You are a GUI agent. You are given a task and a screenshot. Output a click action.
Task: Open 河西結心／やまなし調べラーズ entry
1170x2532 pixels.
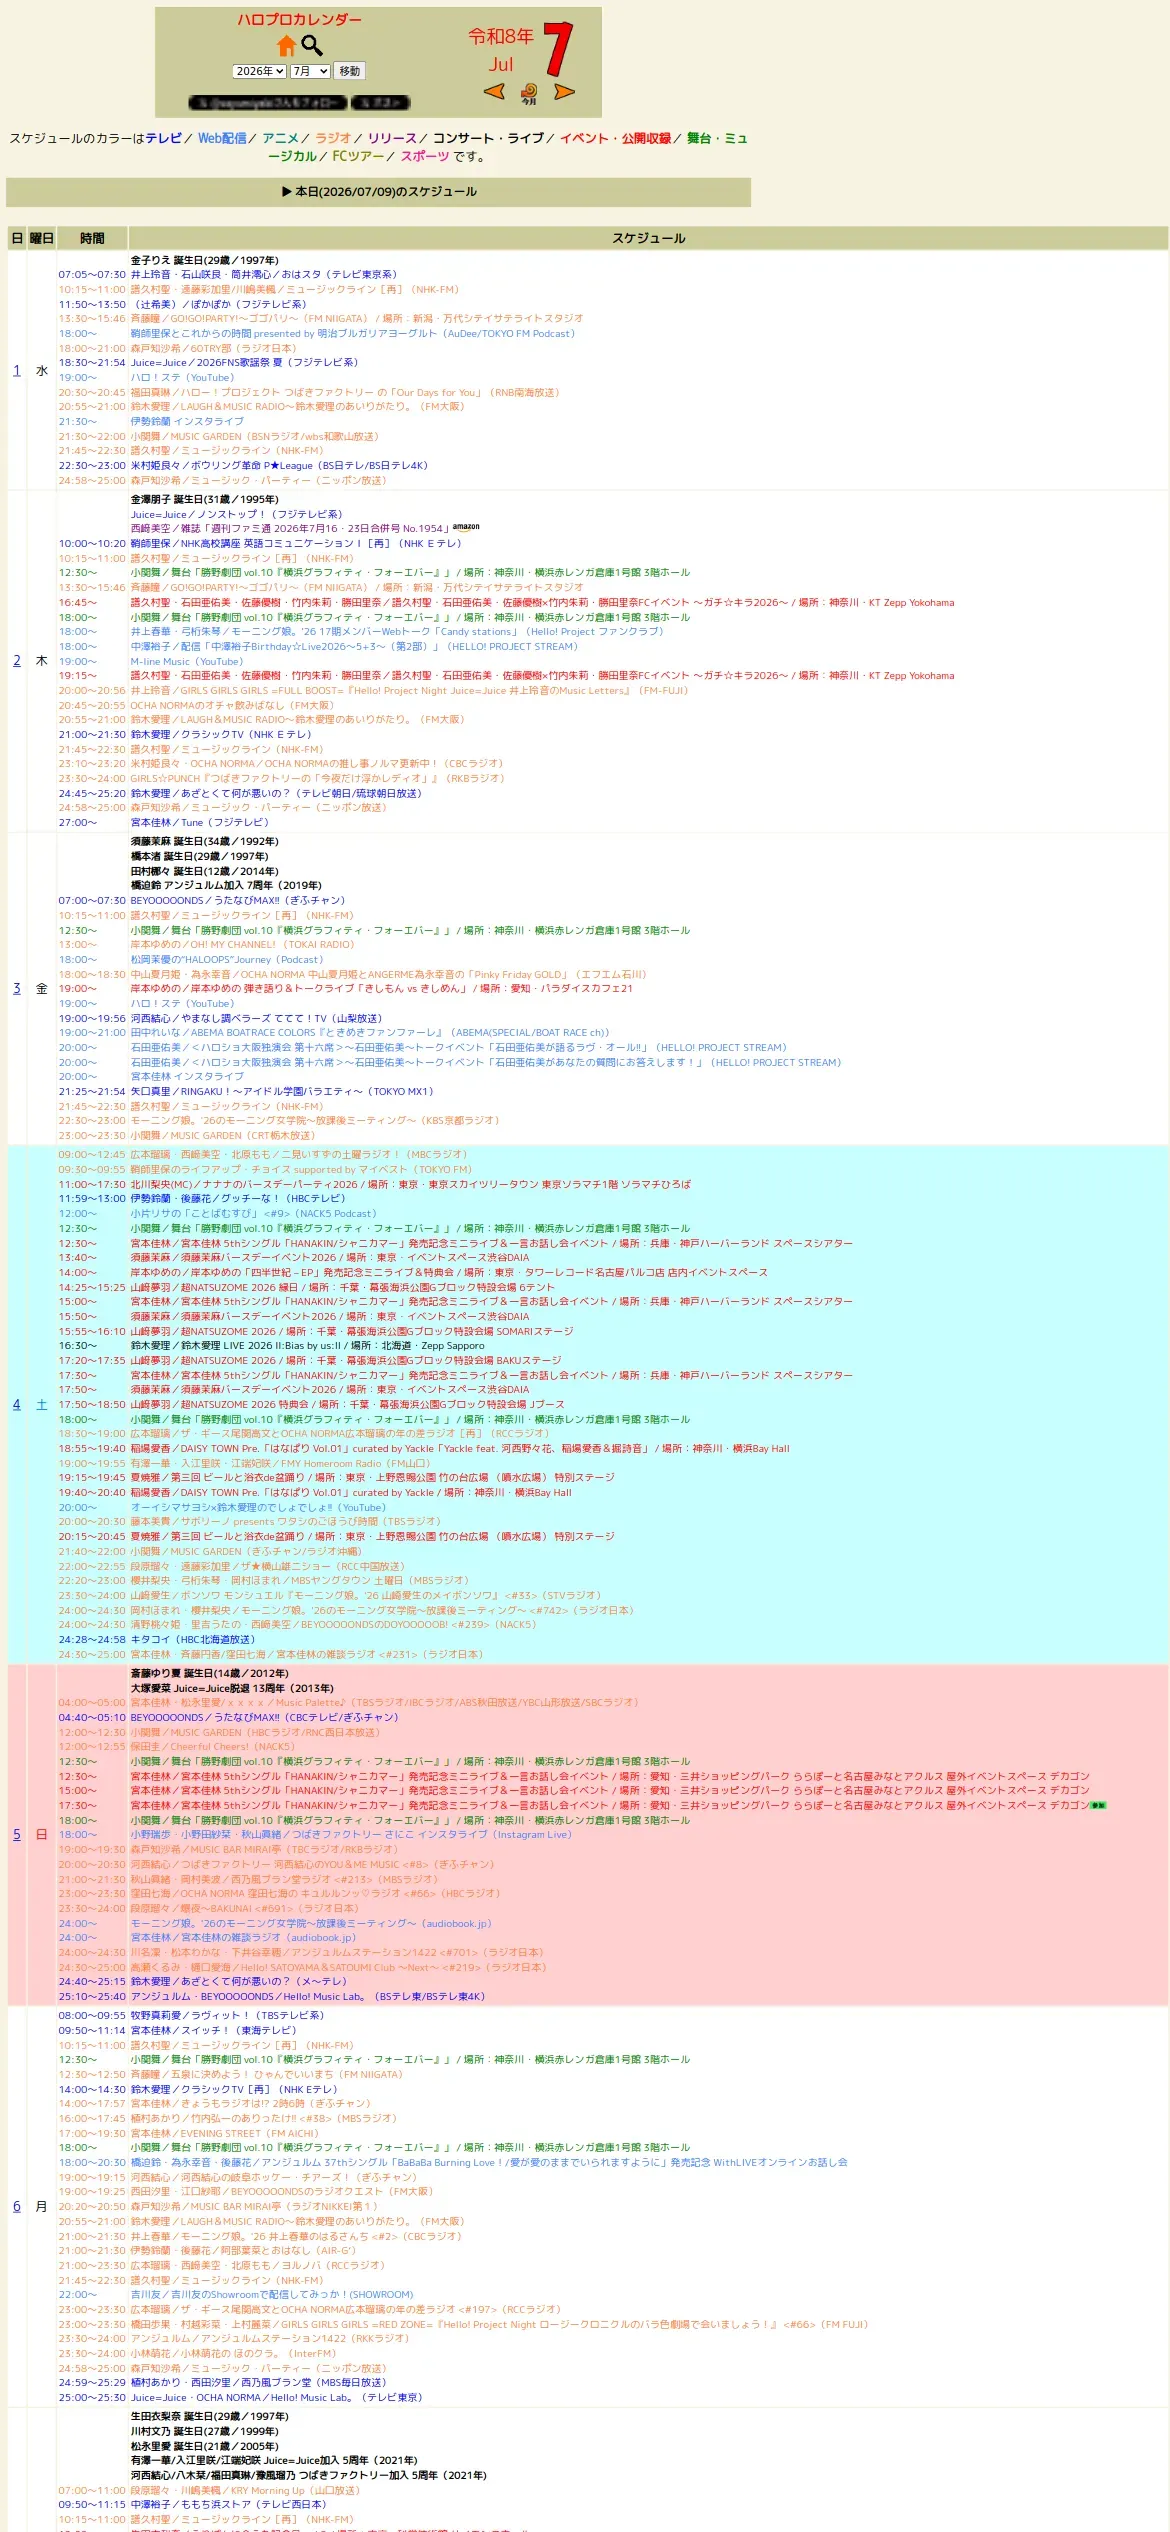(x=256, y=1019)
